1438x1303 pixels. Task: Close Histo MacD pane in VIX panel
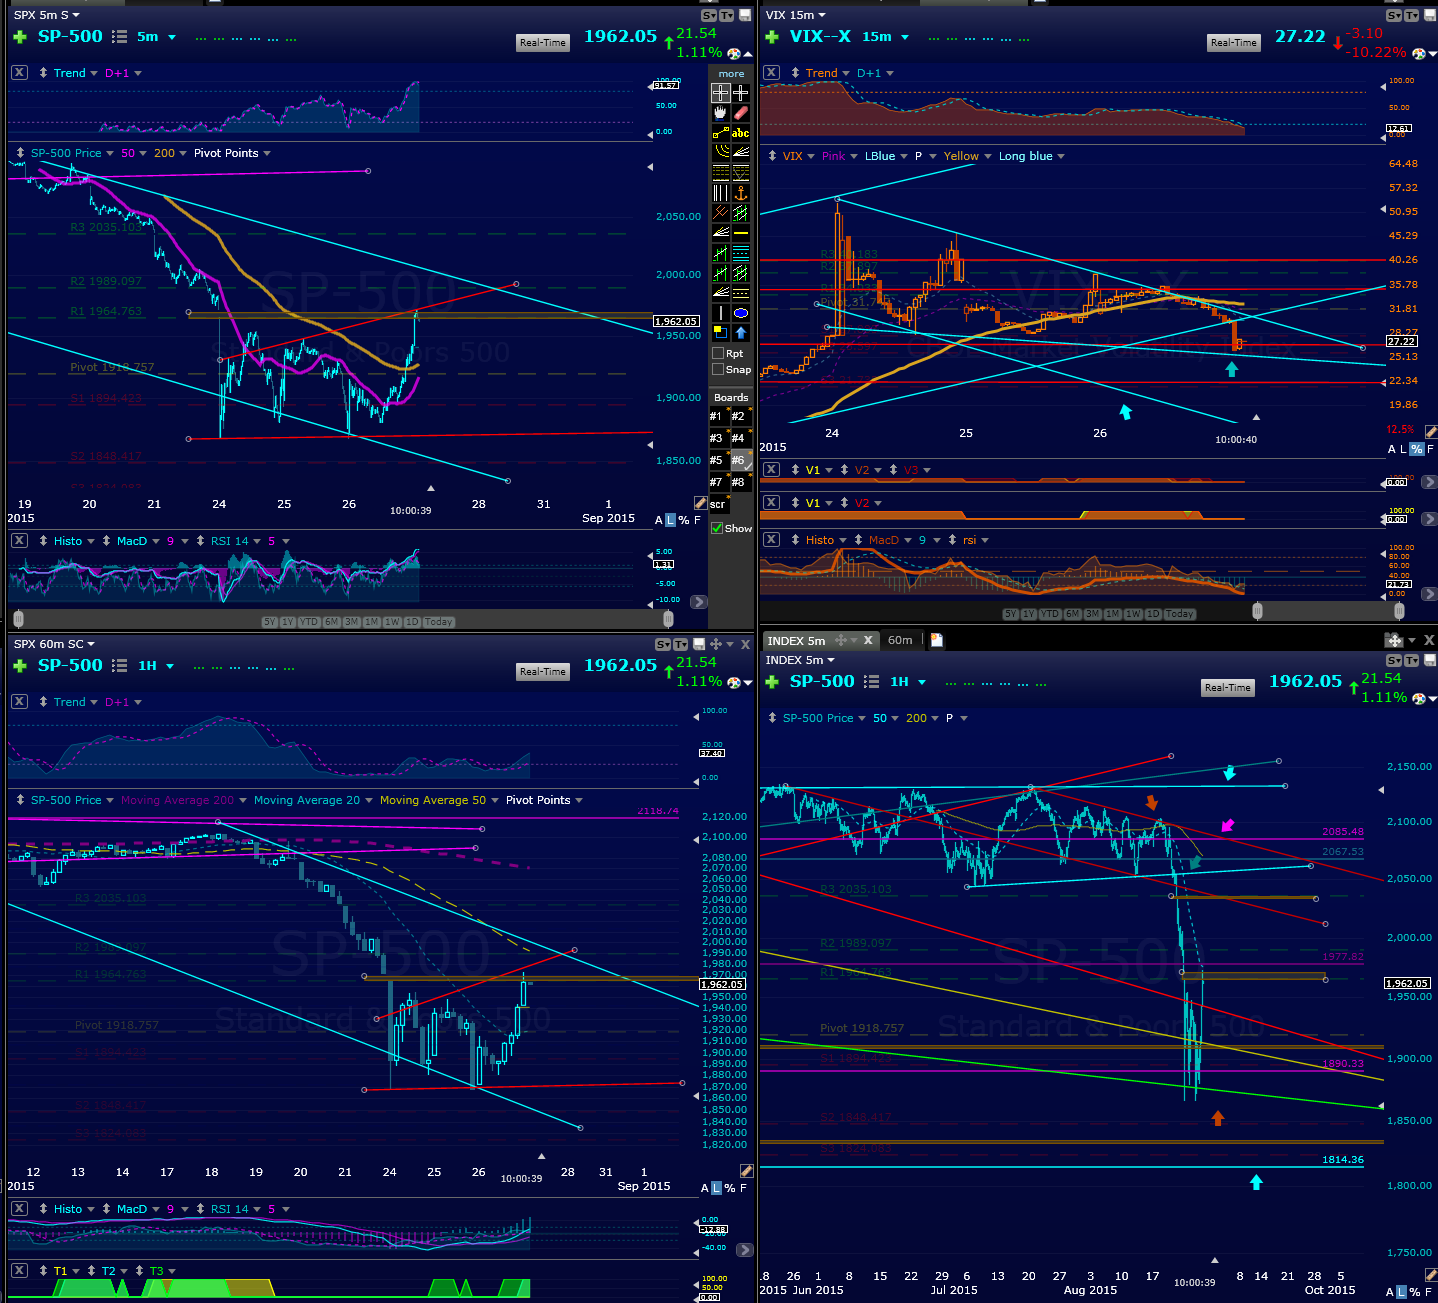pos(771,540)
